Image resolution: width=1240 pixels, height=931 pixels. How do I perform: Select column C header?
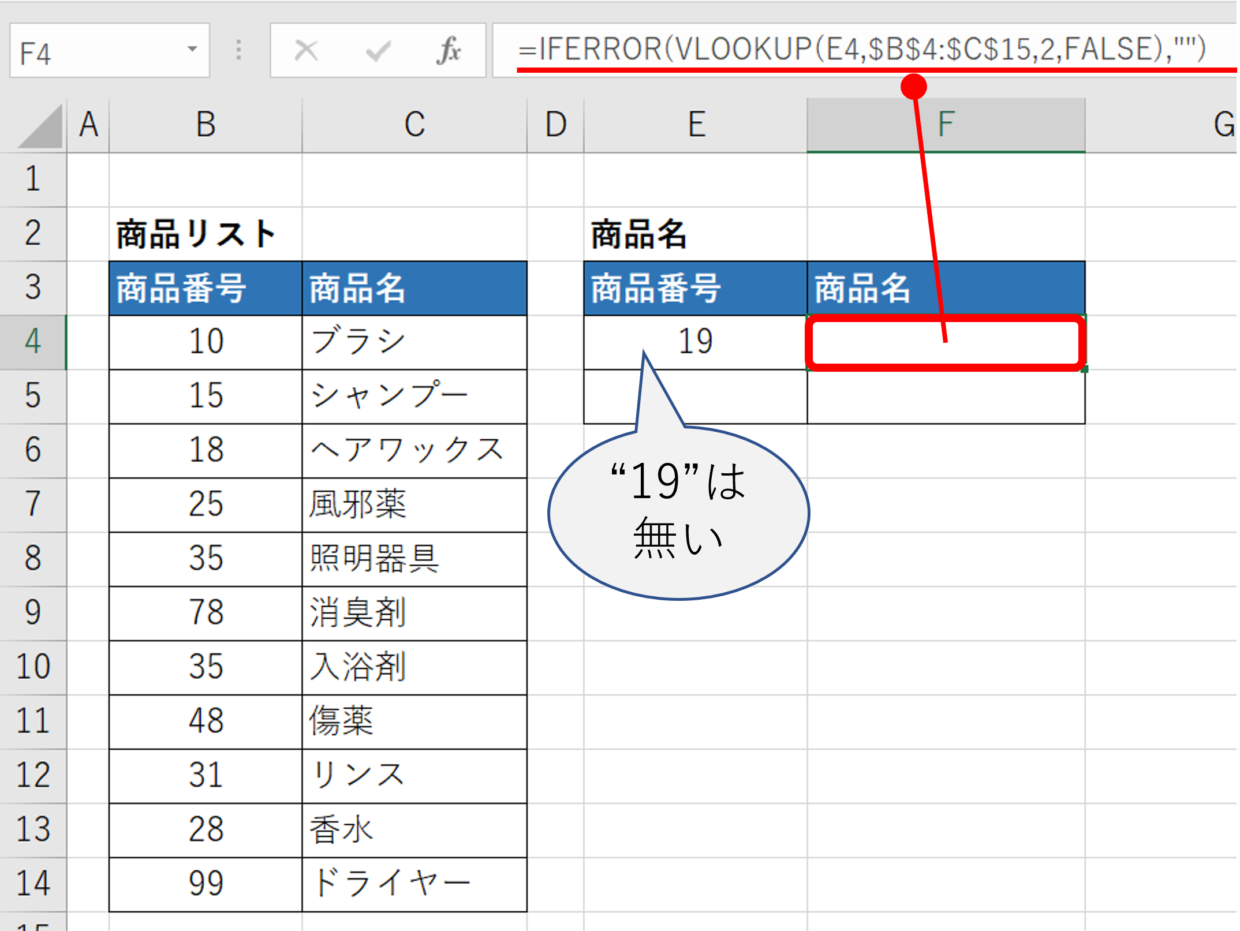coord(414,125)
